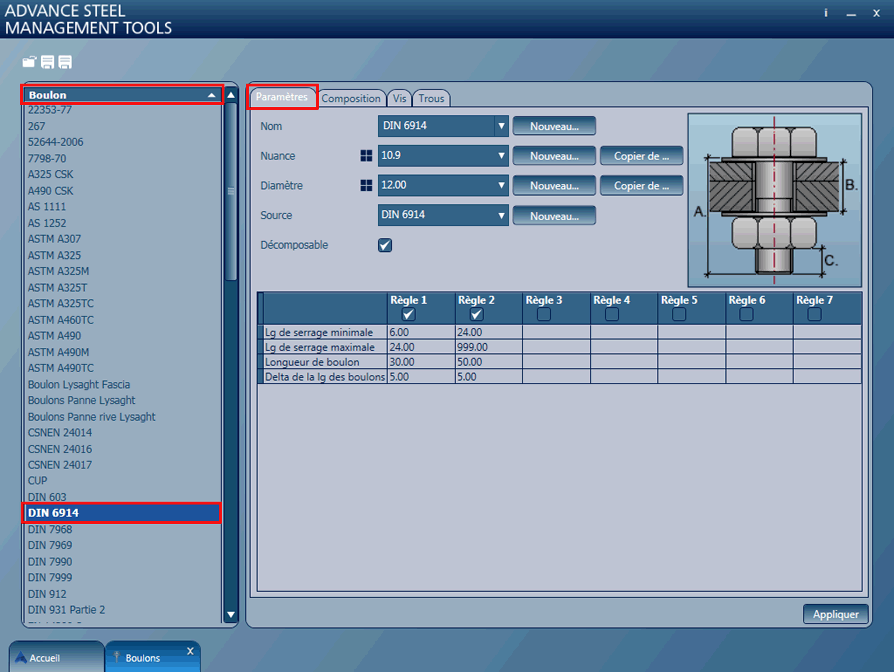Viewport: 894px width, 672px height.
Task: Click the bolt list scrollbar thumb
Action: click(231, 191)
